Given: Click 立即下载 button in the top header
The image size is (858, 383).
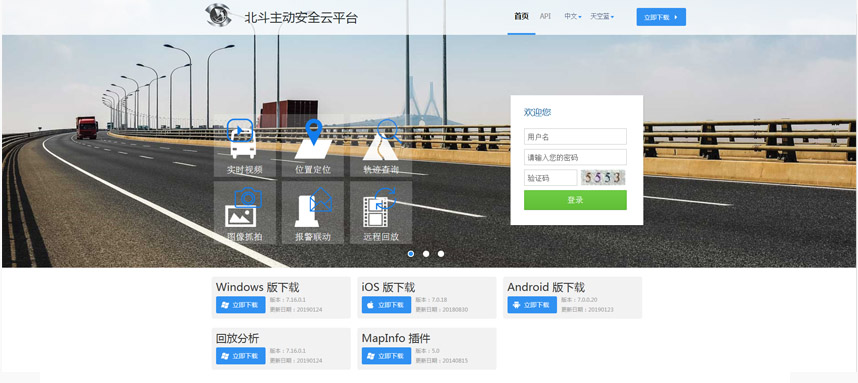Looking at the screenshot, I should (661, 17).
